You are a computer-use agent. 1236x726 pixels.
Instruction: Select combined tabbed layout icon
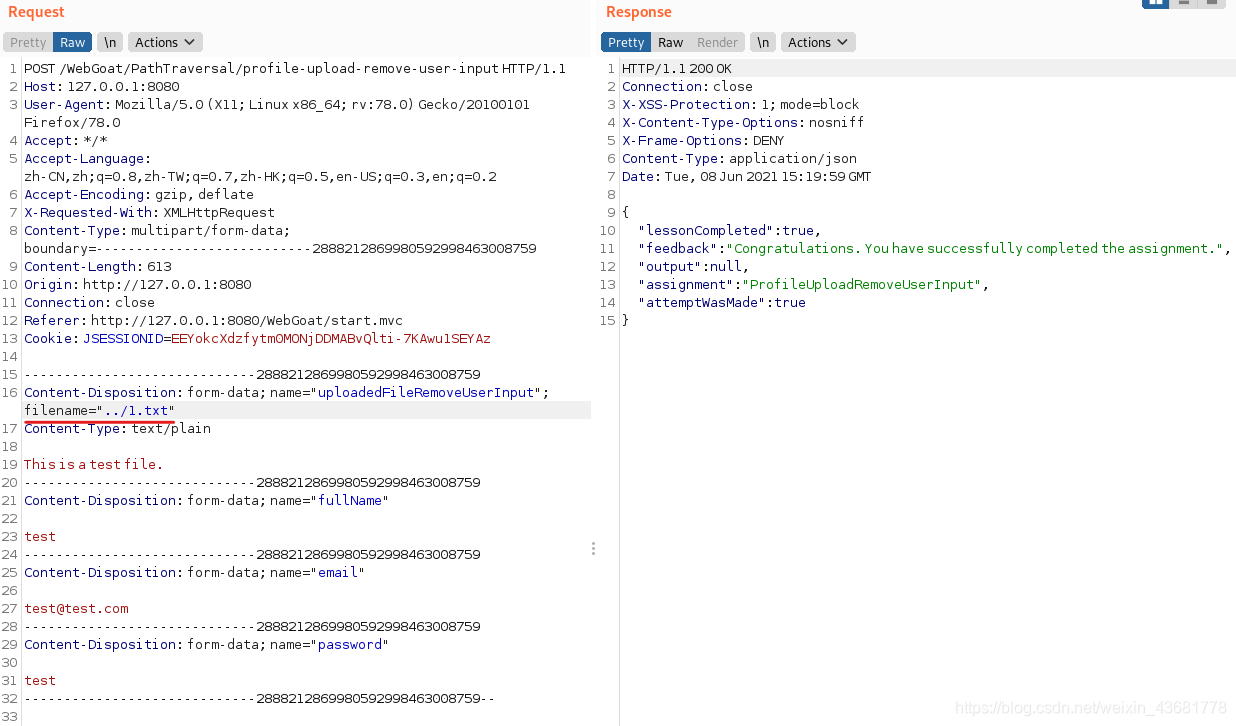(1212, 3)
